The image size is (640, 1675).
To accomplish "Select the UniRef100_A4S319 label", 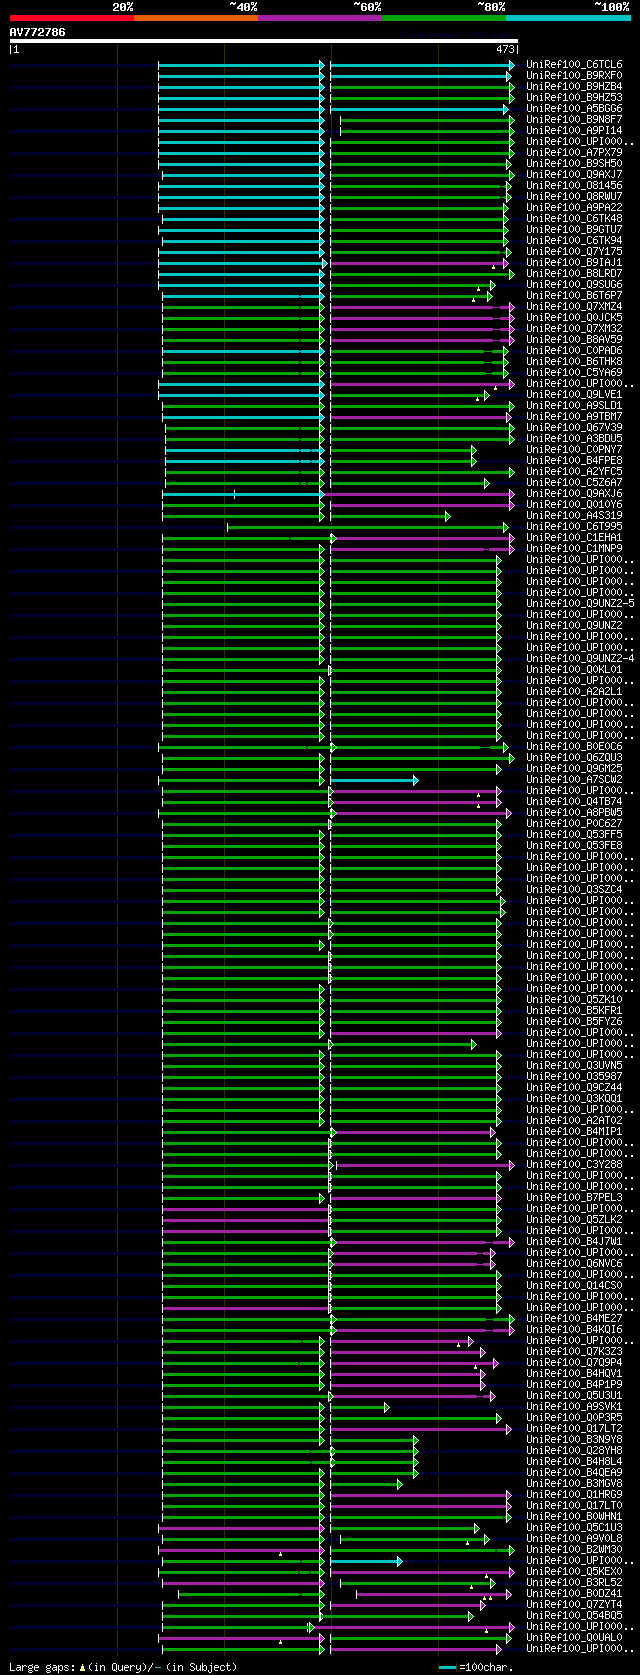I will [x=574, y=516].
